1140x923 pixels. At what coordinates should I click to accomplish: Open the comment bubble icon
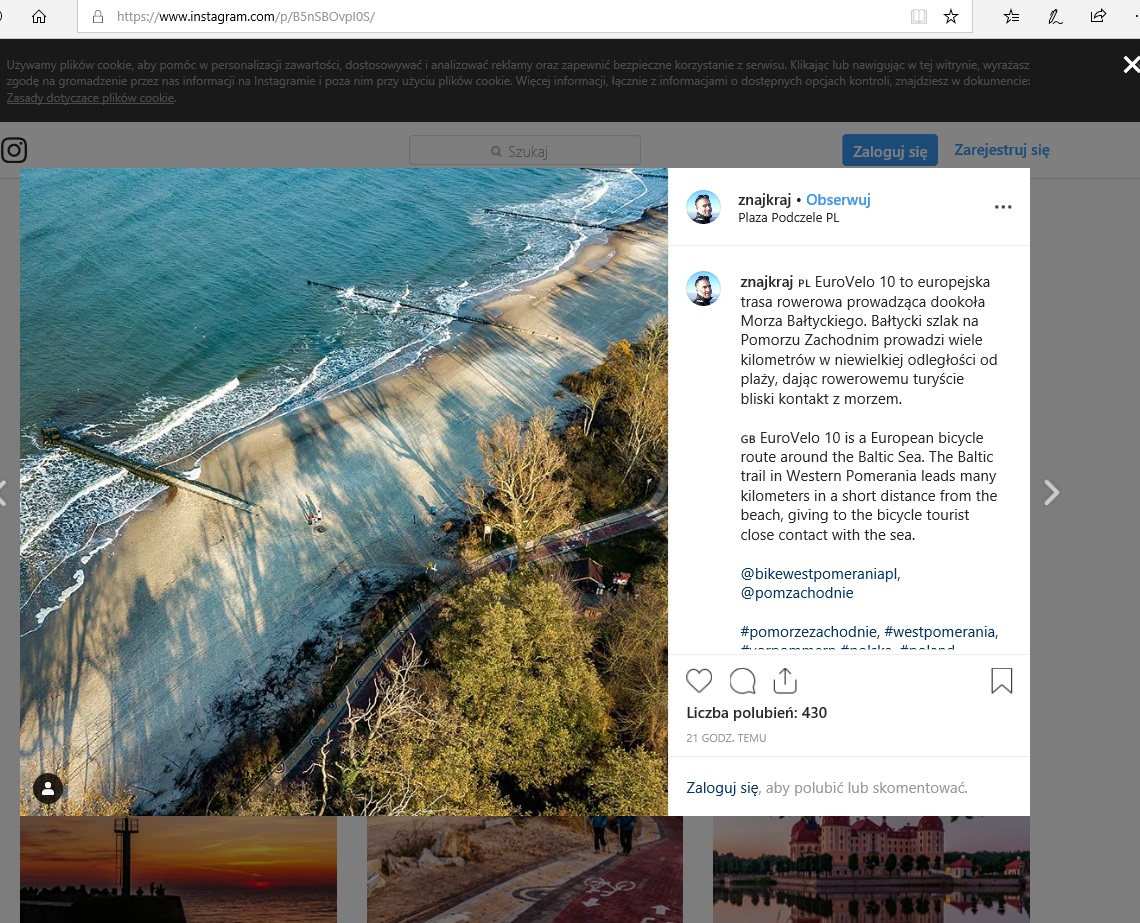click(x=742, y=681)
